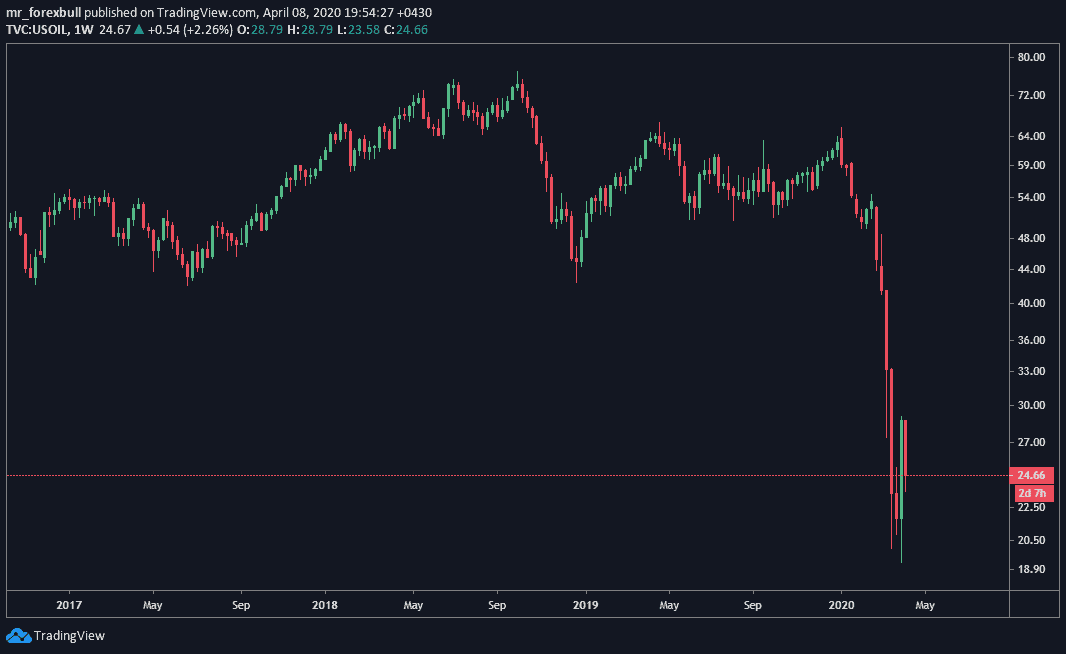Select the 2017 marker on time axis

69,605
